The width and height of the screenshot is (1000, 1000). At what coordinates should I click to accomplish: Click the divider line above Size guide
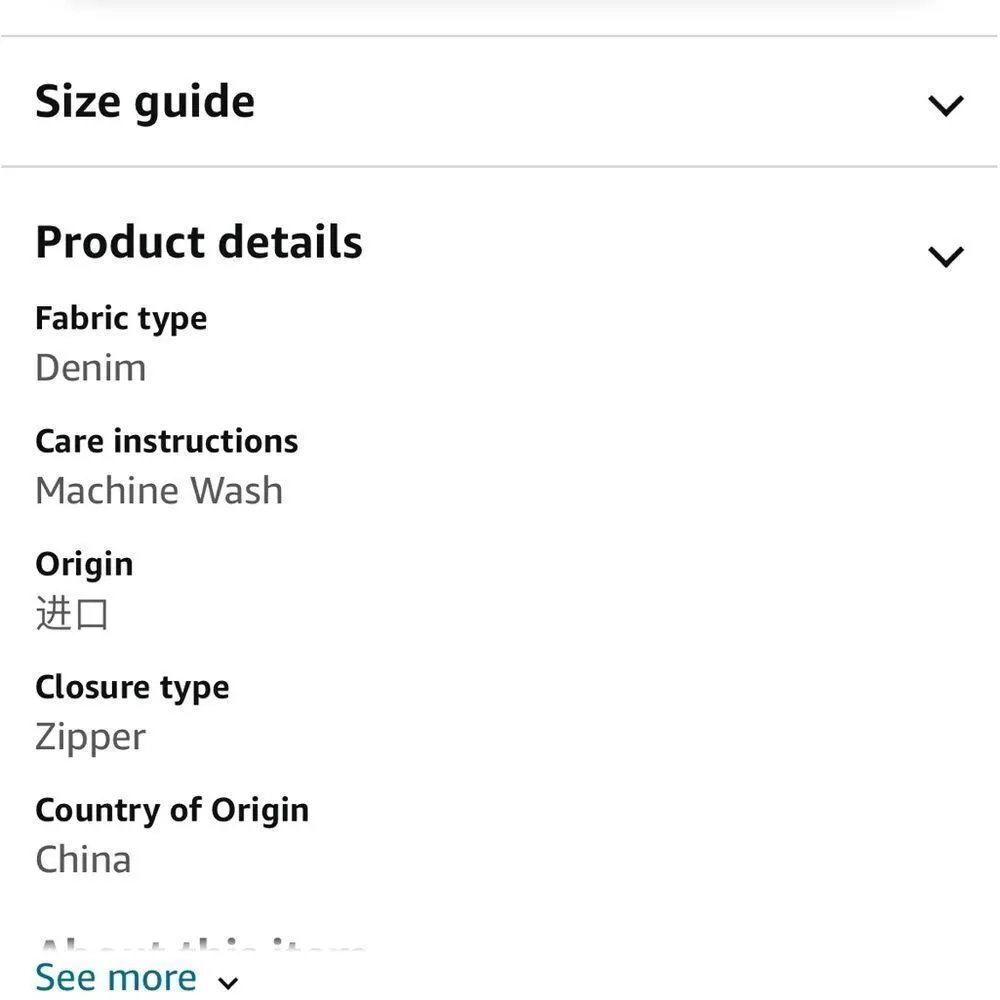[x=500, y=37]
